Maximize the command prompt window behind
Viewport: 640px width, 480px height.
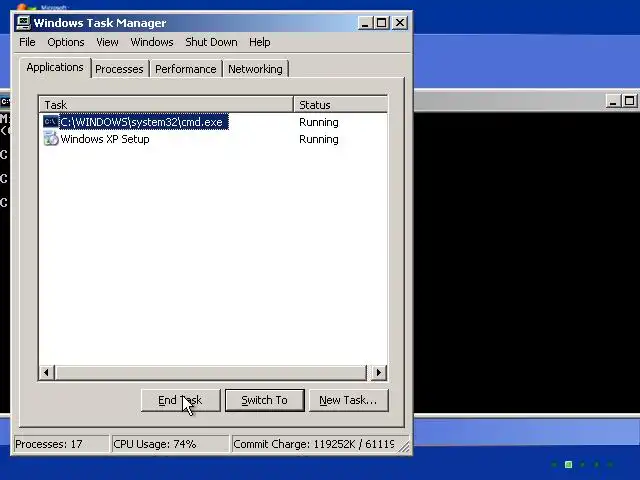coord(630,101)
